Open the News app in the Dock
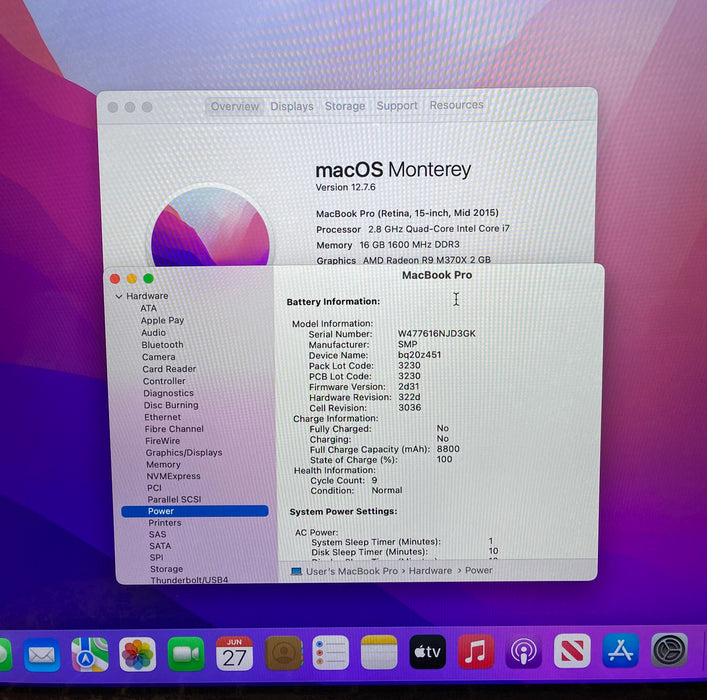 pos(572,650)
